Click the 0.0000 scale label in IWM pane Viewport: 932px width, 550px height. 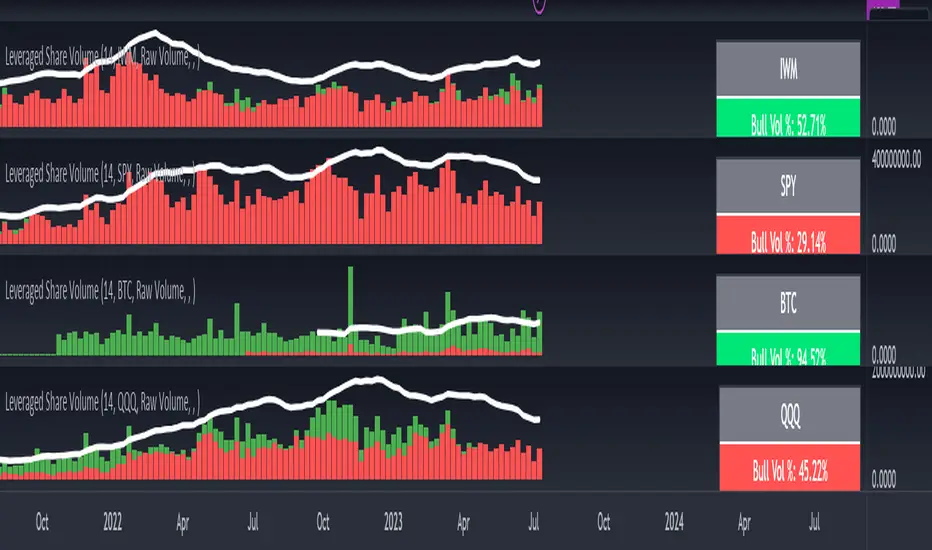click(x=883, y=126)
